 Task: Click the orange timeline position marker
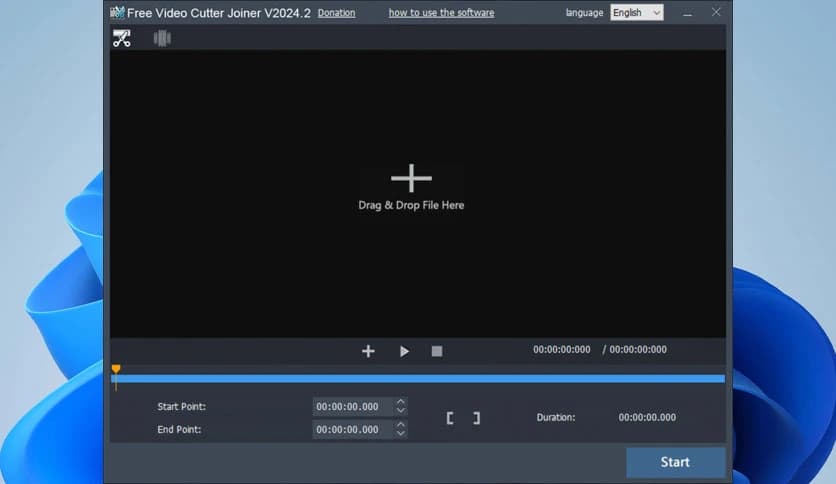click(x=116, y=369)
